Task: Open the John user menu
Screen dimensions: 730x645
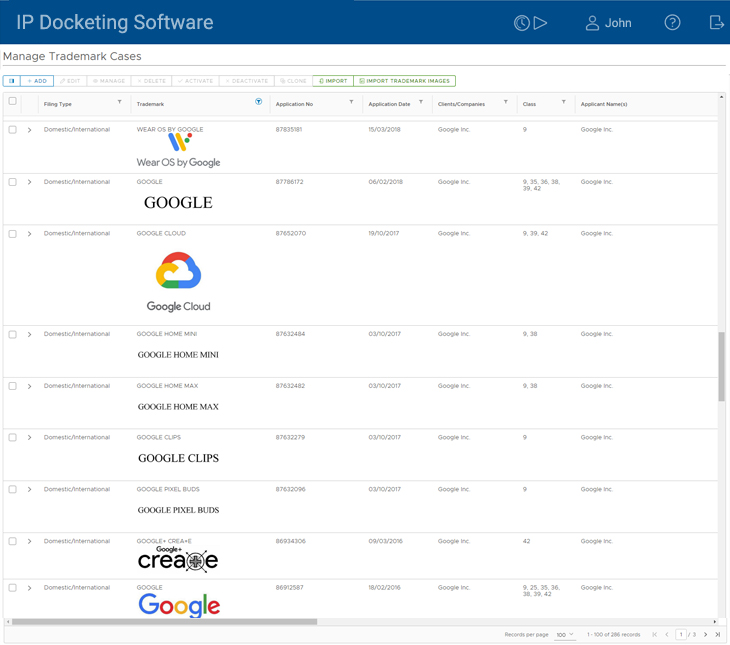Action: 608,23
